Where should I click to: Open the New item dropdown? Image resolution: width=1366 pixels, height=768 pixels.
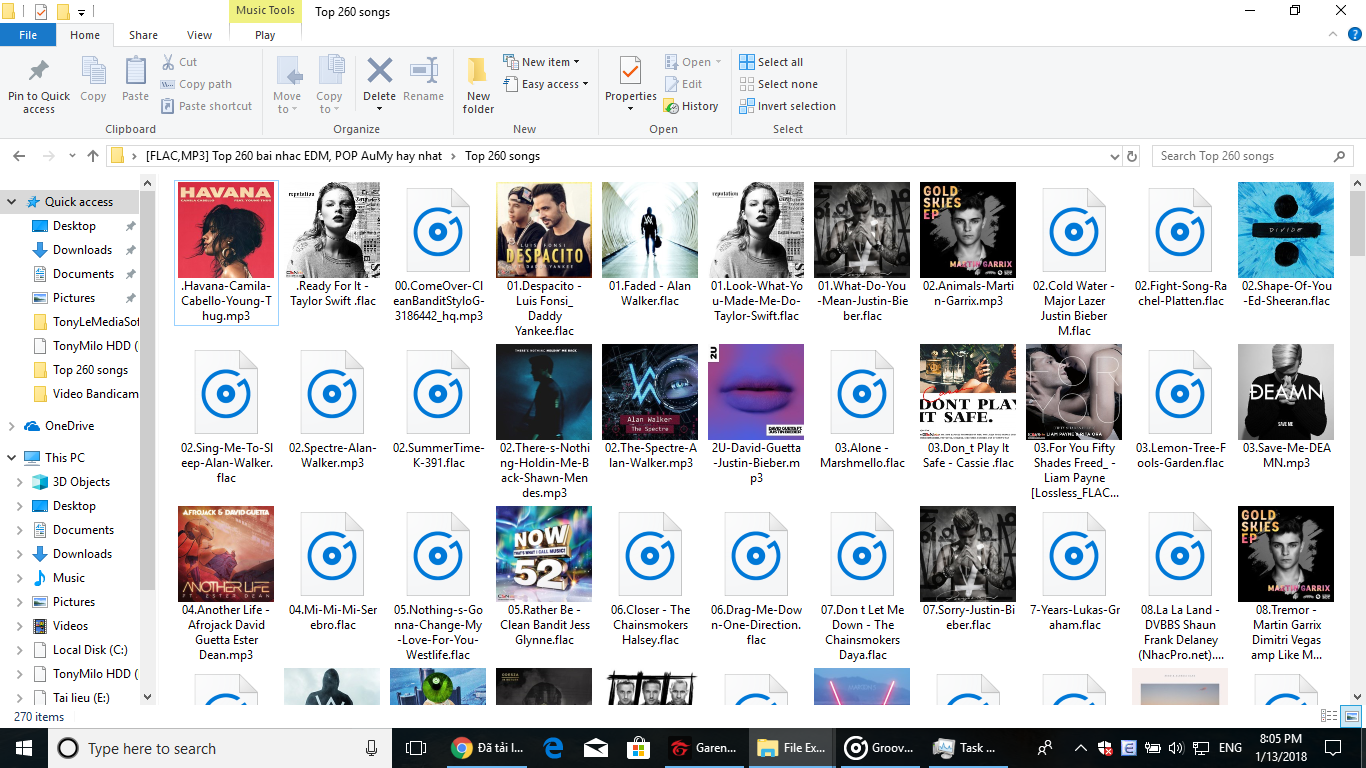(x=540, y=62)
